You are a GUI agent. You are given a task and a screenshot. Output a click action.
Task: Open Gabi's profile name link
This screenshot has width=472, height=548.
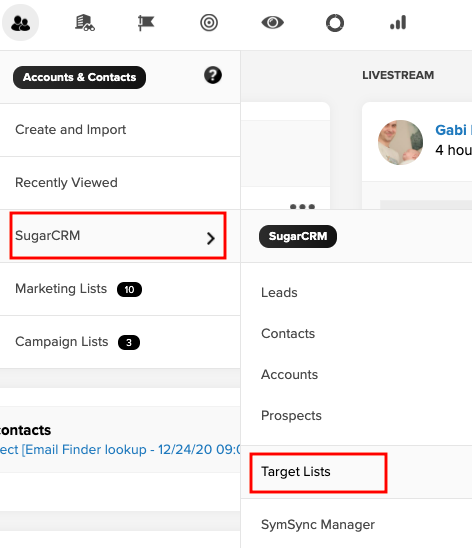click(x=453, y=130)
